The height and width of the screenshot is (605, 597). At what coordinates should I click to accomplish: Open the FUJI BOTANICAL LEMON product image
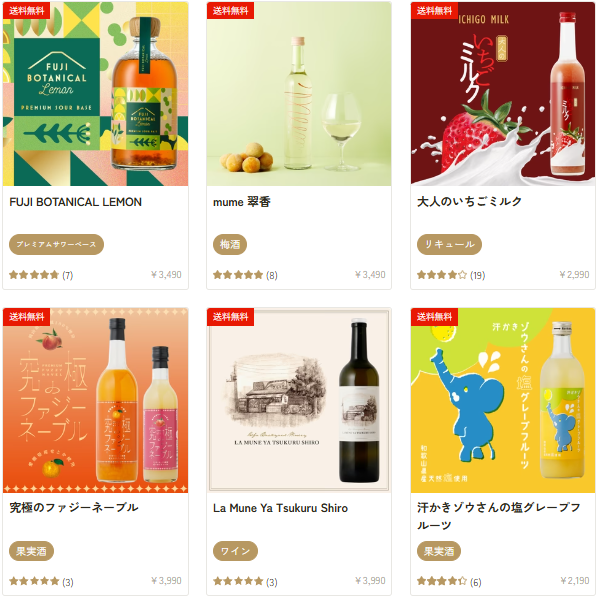(x=95, y=94)
